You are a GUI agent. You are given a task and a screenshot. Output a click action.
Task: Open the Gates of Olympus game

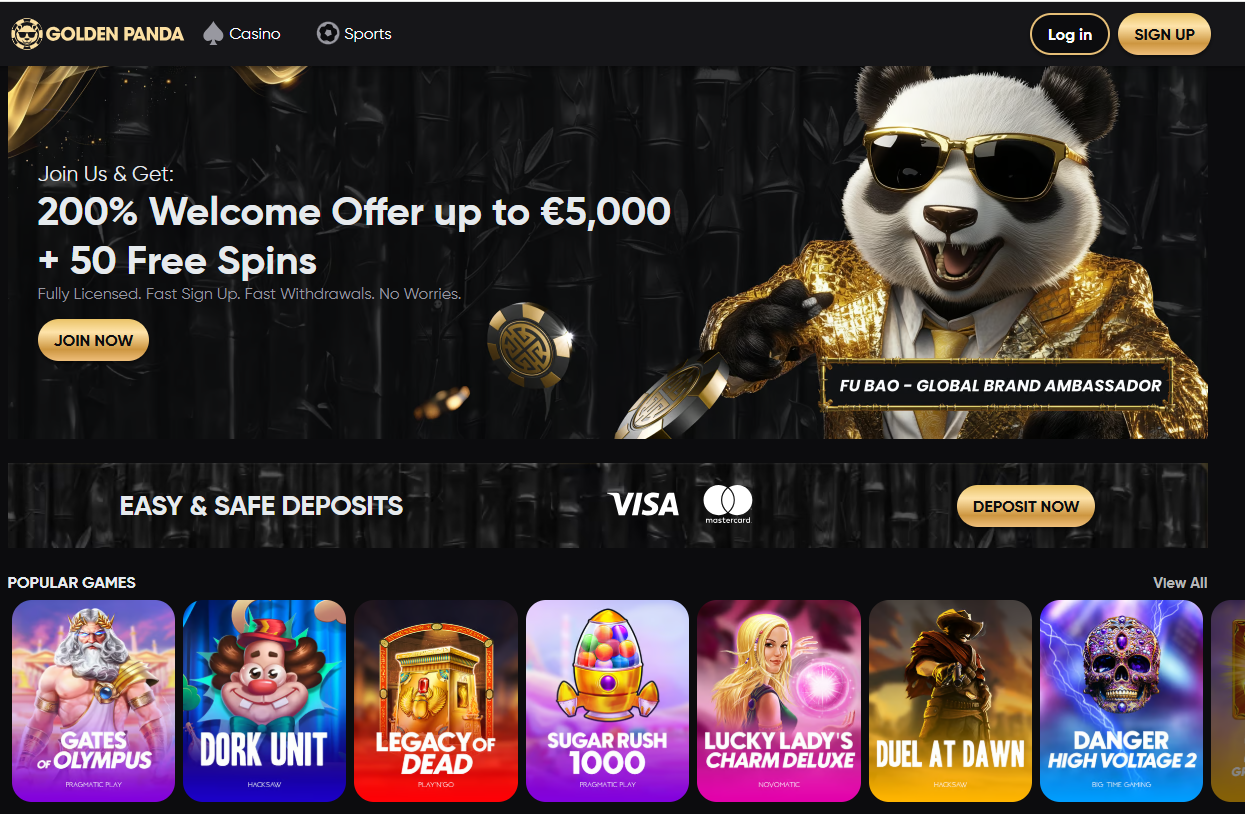point(93,701)
